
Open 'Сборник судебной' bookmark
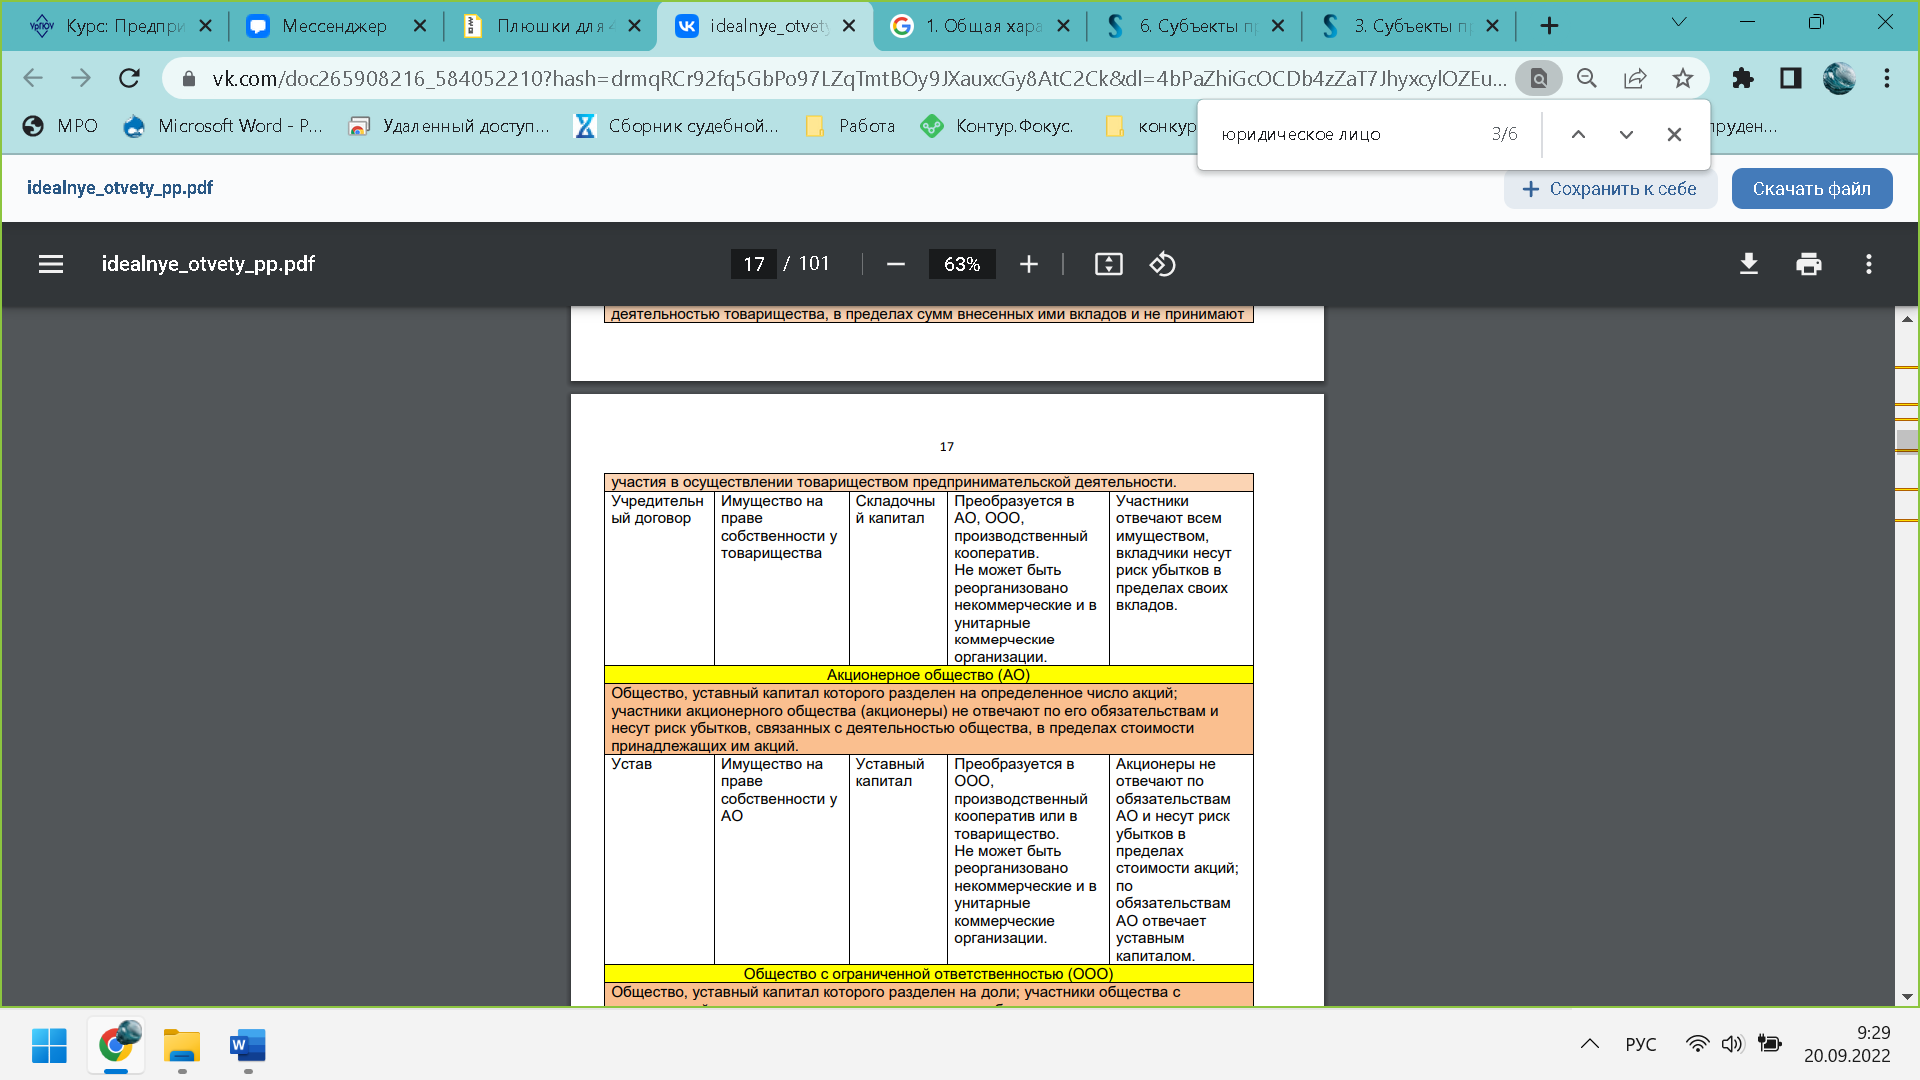tap(677, 126)
